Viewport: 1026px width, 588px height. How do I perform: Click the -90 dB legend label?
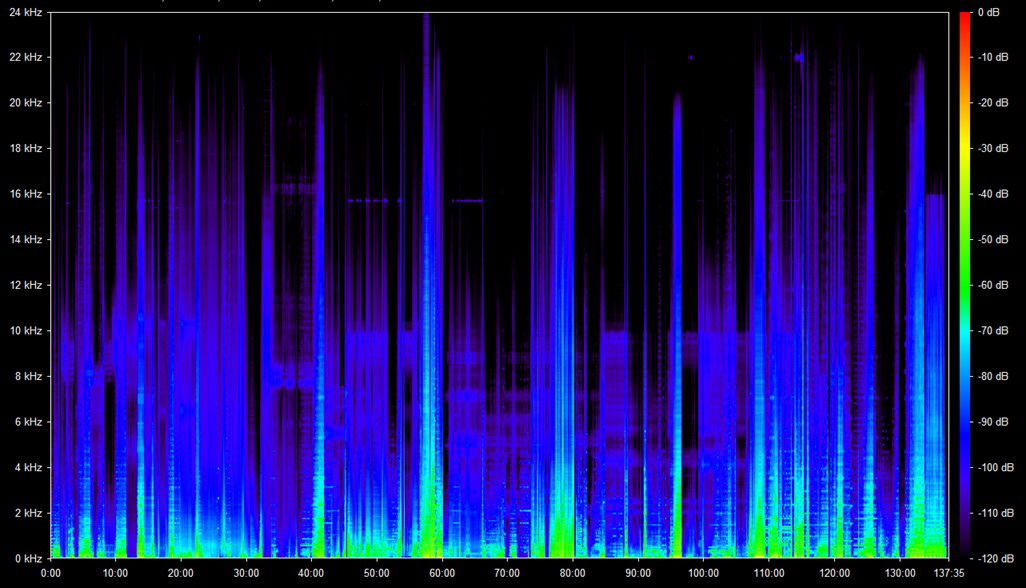(993, 422)
